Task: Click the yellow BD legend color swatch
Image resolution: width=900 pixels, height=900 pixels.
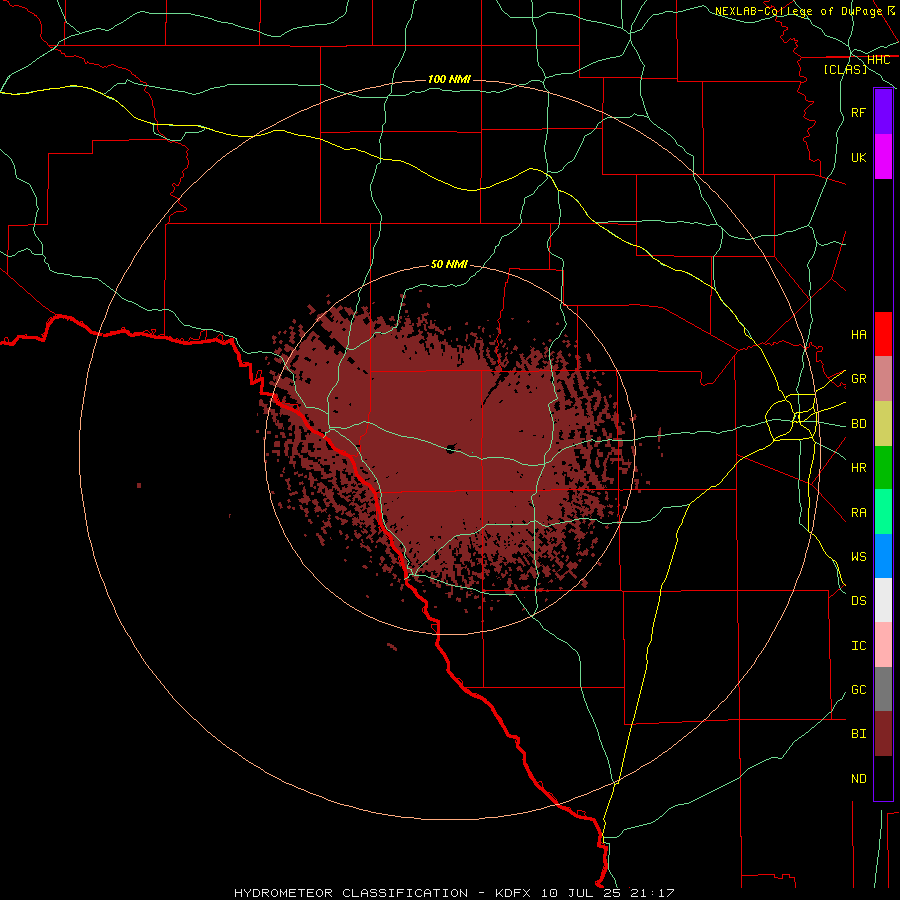Action: [x=883, y=424]
